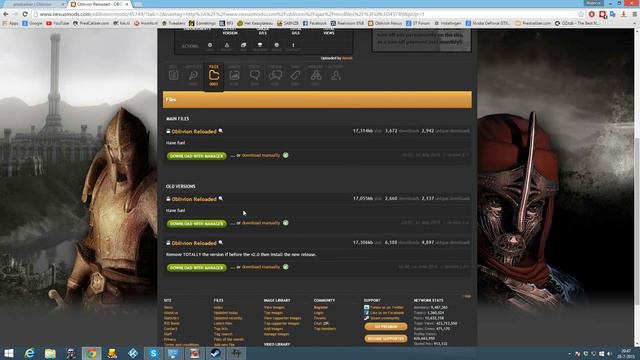
Task: Open the Chrome menu hamburger button
Action: click(x=635, y=14)
